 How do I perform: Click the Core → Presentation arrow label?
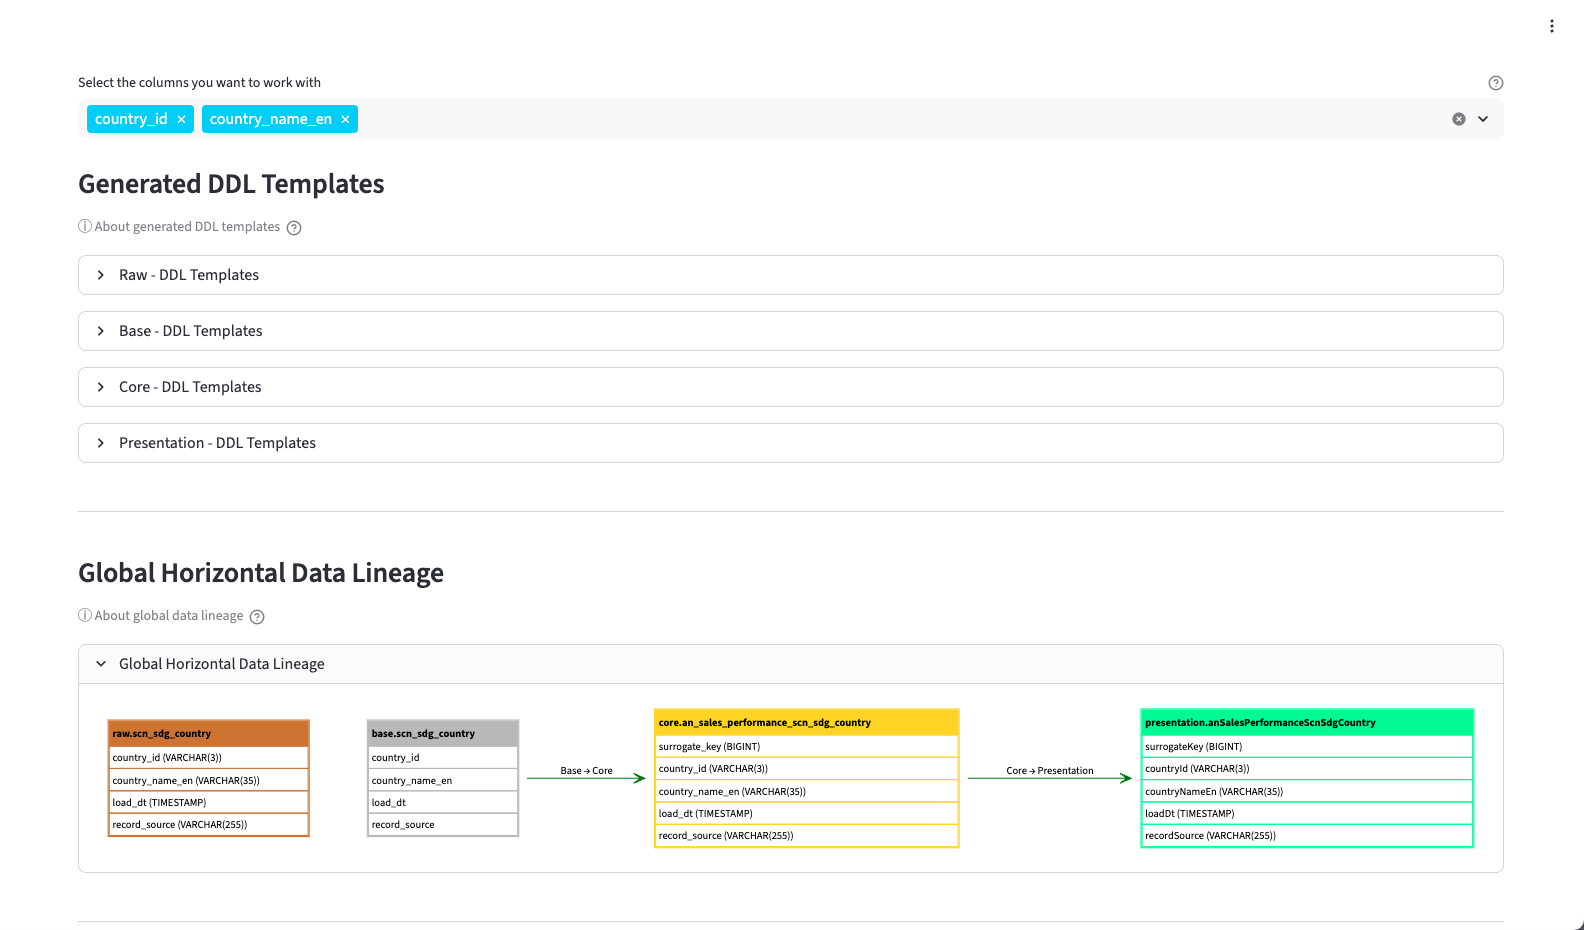(x=1050, y=771)
